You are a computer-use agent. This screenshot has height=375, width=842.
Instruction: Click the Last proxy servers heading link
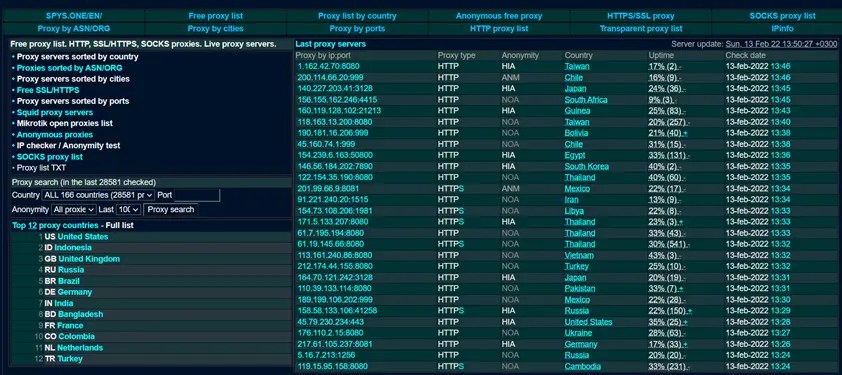click(330, 44)
